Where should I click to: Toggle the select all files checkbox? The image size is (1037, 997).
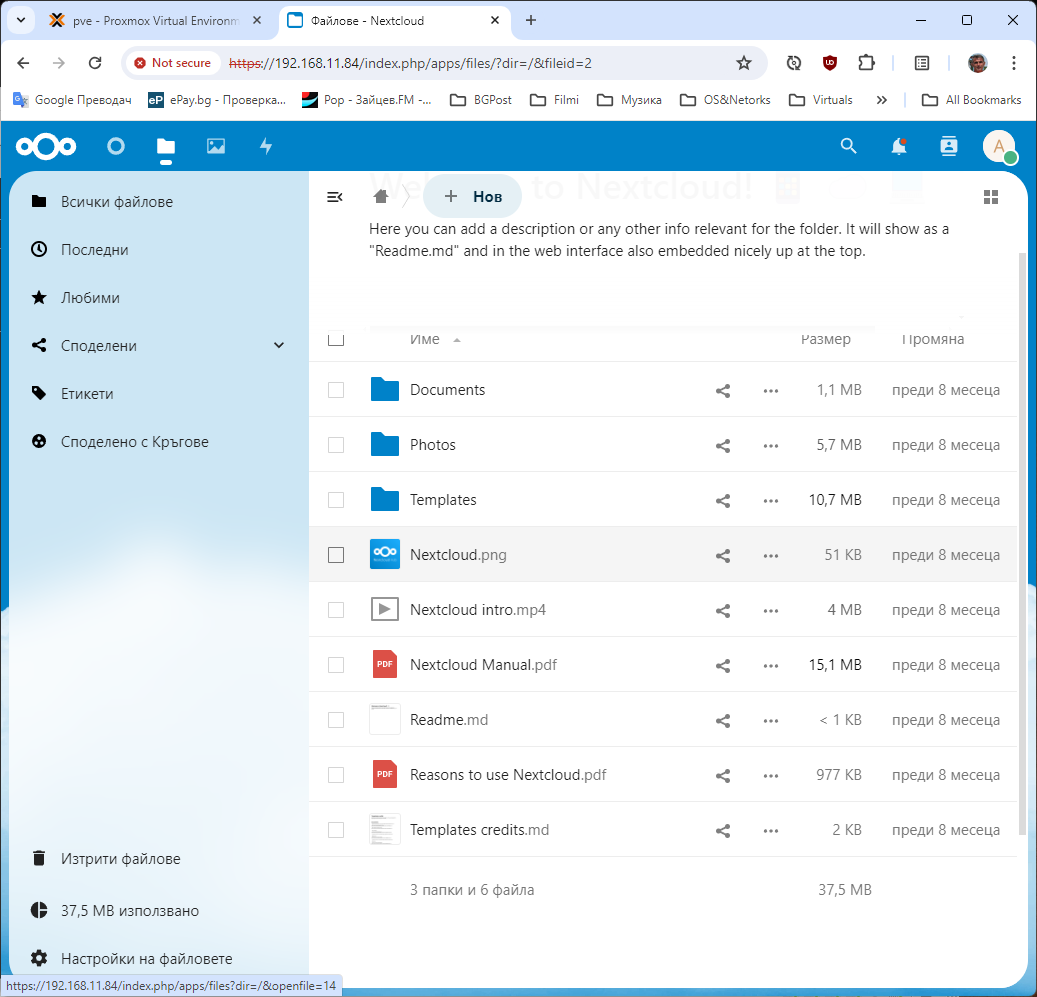(336, 339)
